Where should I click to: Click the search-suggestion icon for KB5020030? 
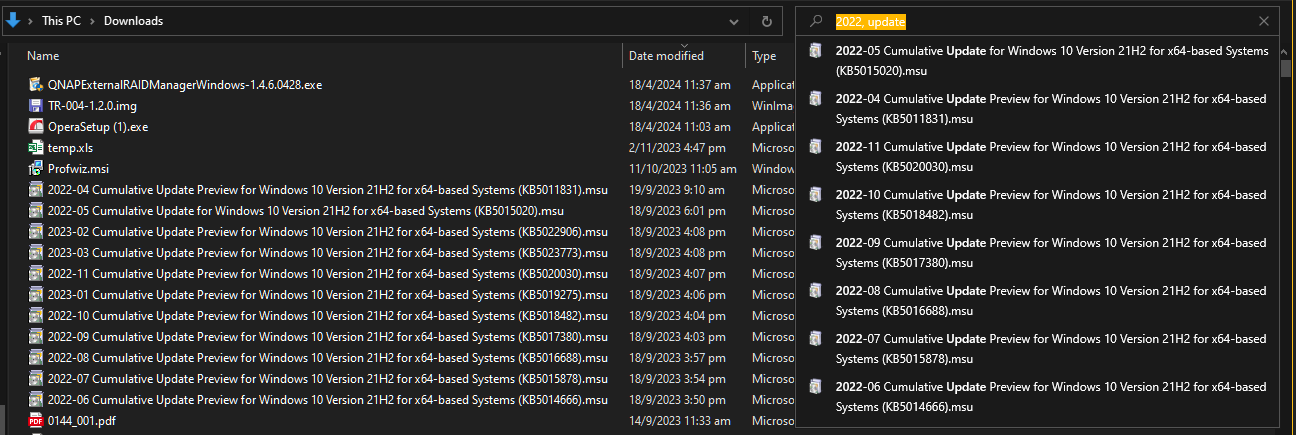(816, 147)
